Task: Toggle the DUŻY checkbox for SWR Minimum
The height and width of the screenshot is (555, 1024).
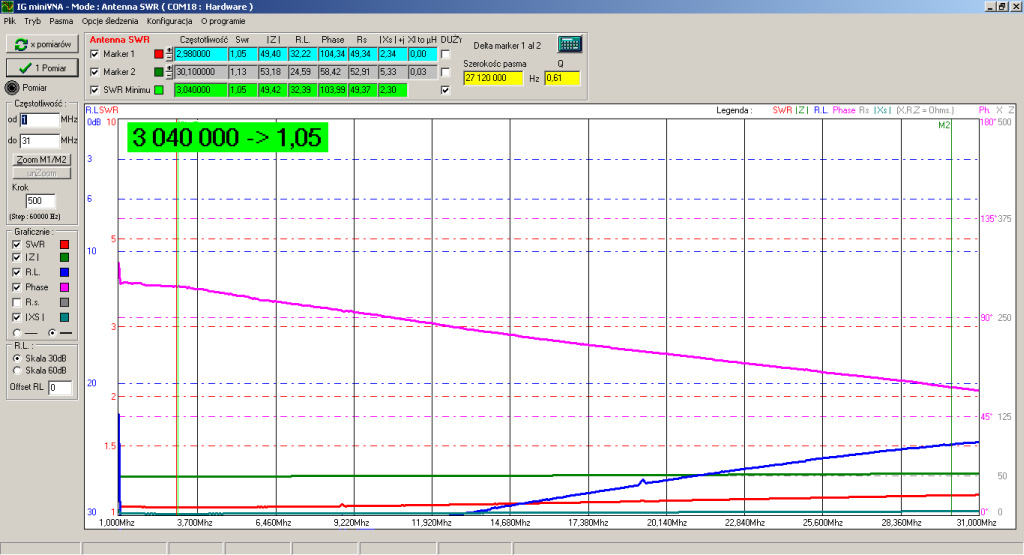Action: 446,90
